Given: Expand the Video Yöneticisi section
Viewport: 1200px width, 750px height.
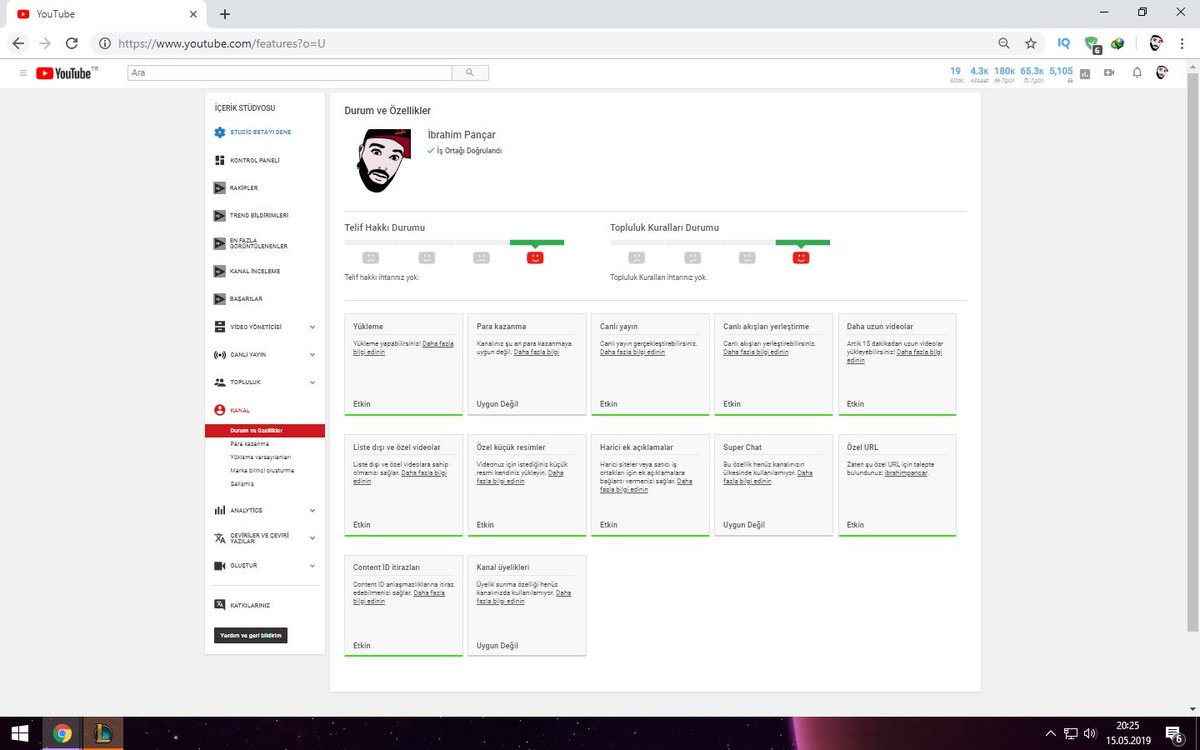Looking at the screenshot, I should tap(312, 327).
